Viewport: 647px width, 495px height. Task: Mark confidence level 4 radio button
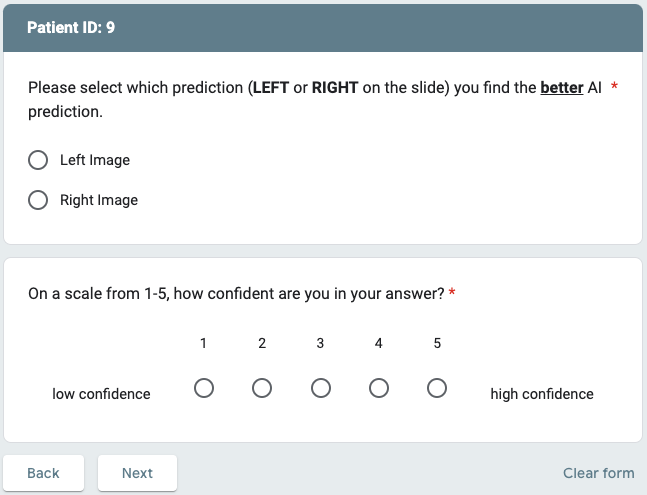(379, 388)
